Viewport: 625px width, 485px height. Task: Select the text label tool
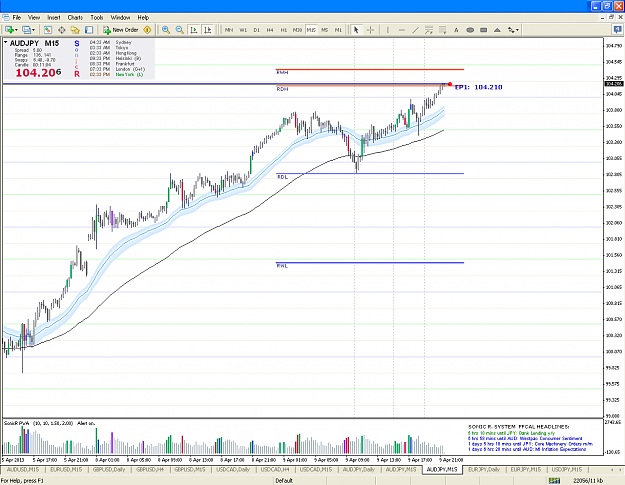coord(456,30)
